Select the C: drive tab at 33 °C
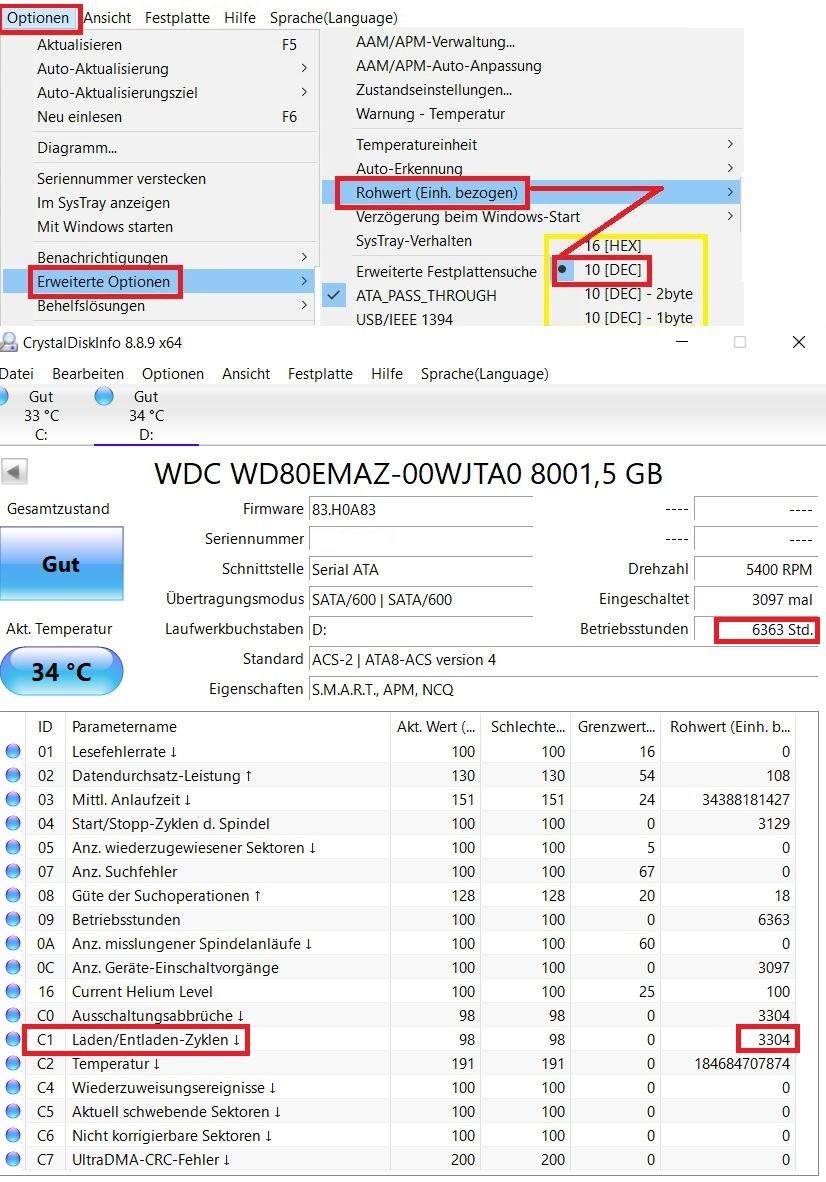 tap(41, 415)
